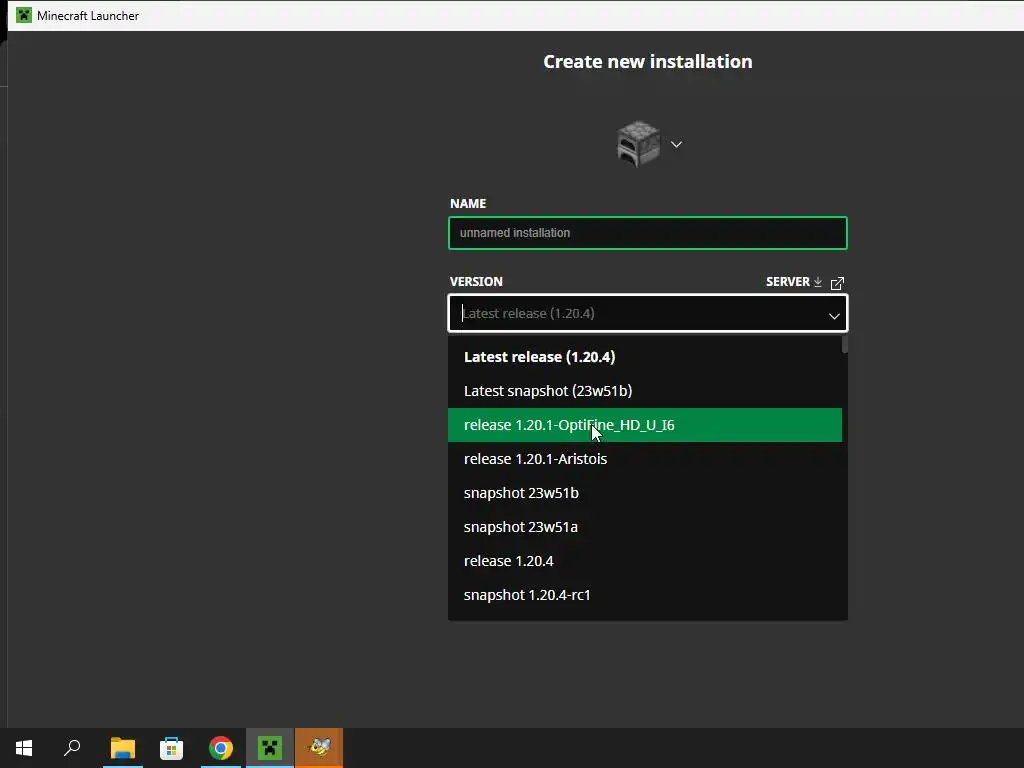Open Microsoft Store from the taskbar
Screen dimensions: 1024x768
172,748
